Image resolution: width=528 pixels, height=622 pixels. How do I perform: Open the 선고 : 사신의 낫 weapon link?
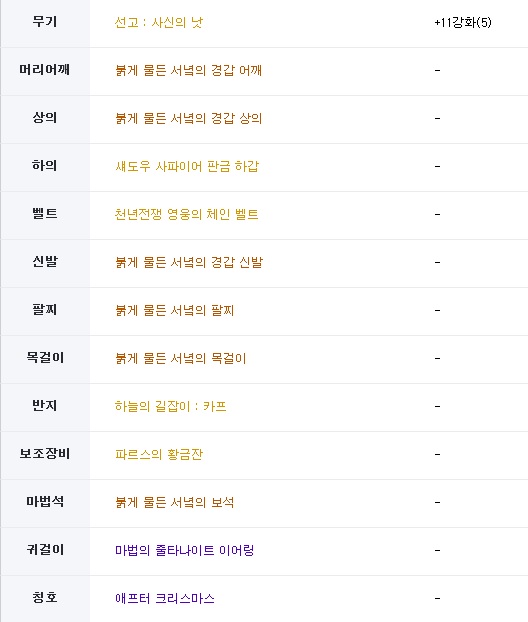tap(159, 22)
